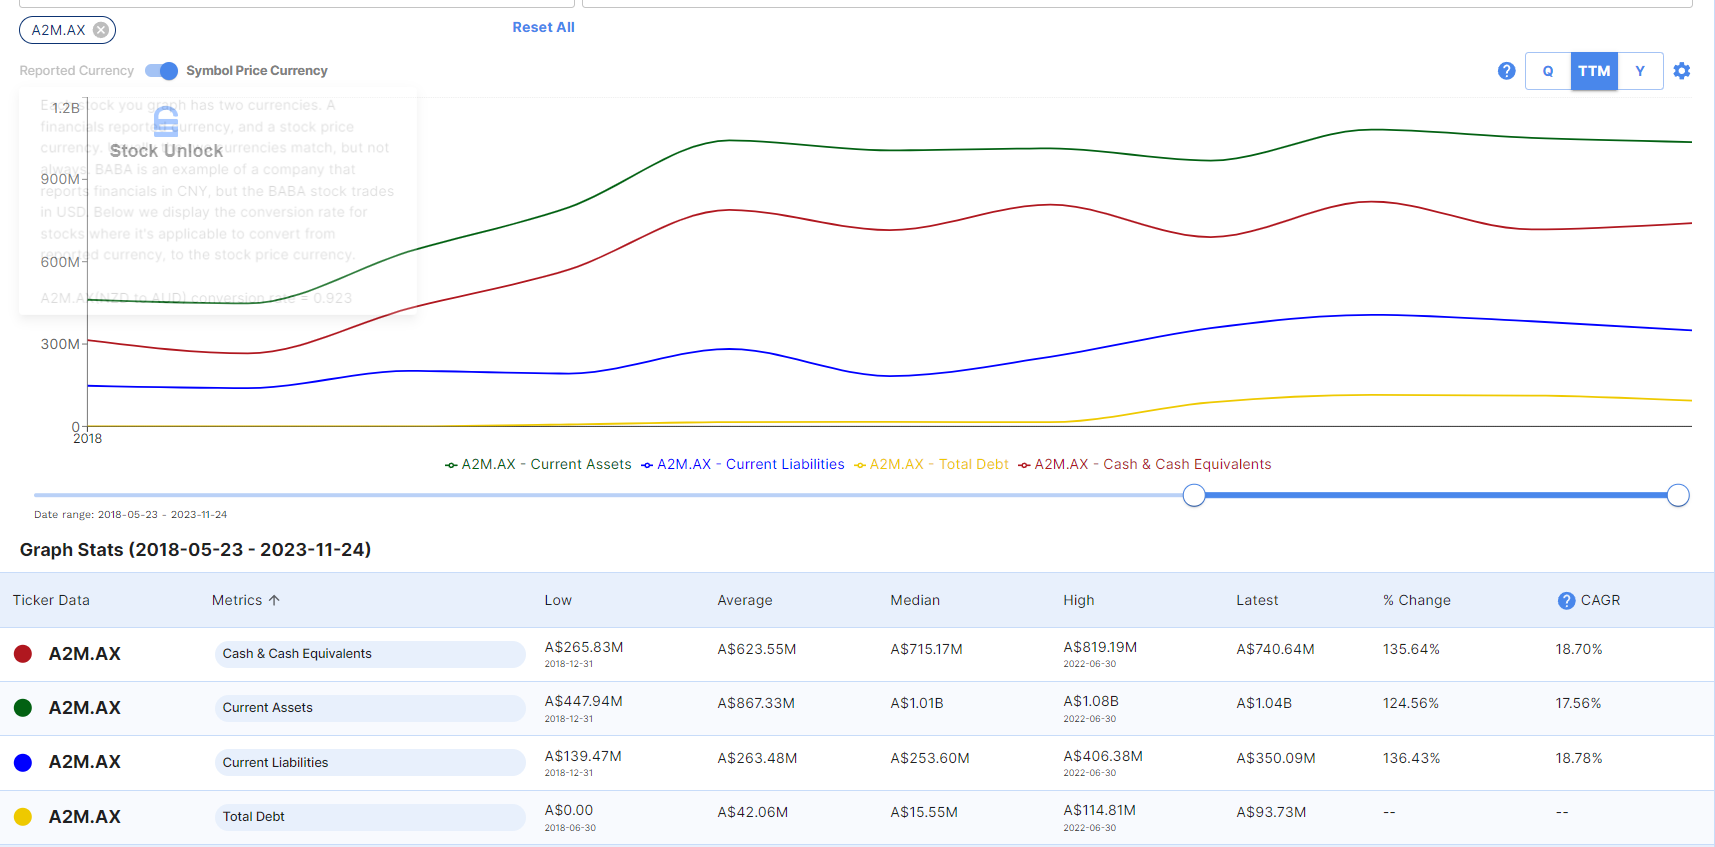This screenshot has height=847, width=1715.
Task: Select the yearly Y tab
Action: (1640, 71)
